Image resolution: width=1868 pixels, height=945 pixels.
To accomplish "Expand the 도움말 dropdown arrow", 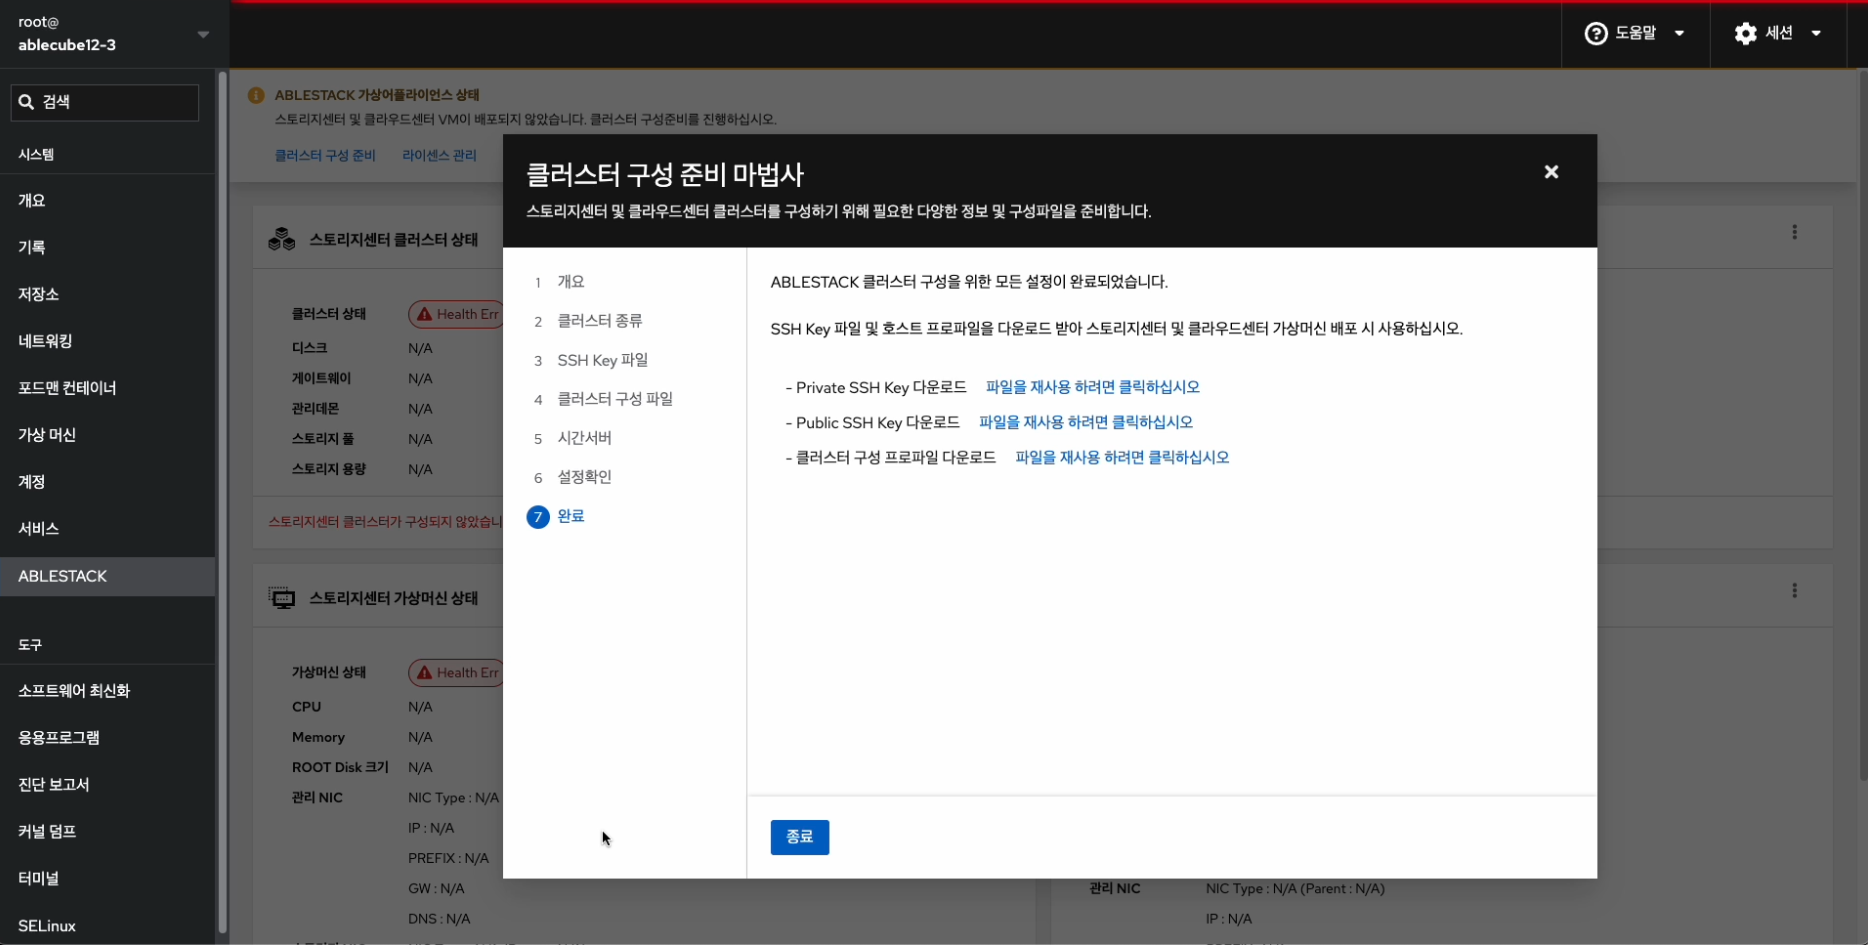I will click(1680, 34).
